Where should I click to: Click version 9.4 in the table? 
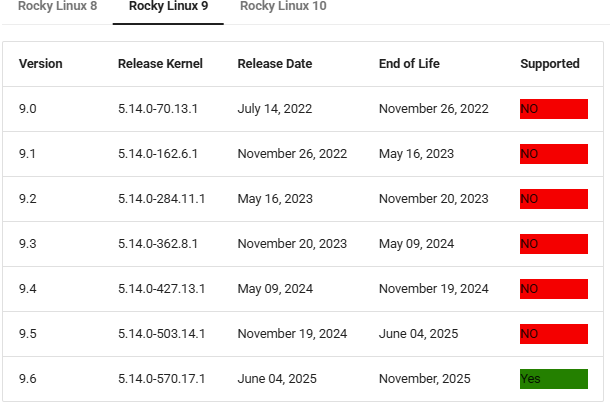(27, 289)
